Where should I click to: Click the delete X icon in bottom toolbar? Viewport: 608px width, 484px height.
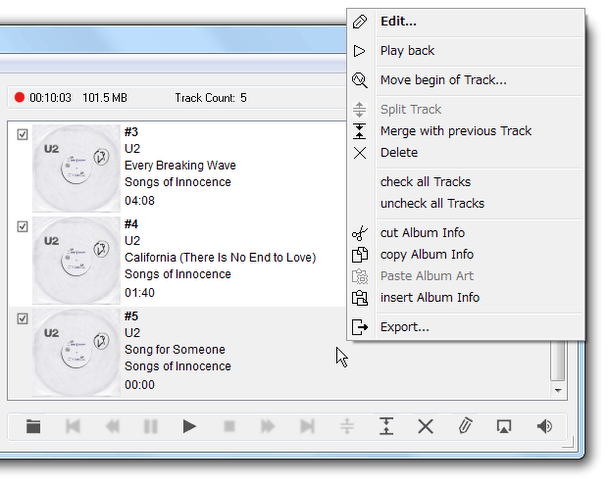425,427
